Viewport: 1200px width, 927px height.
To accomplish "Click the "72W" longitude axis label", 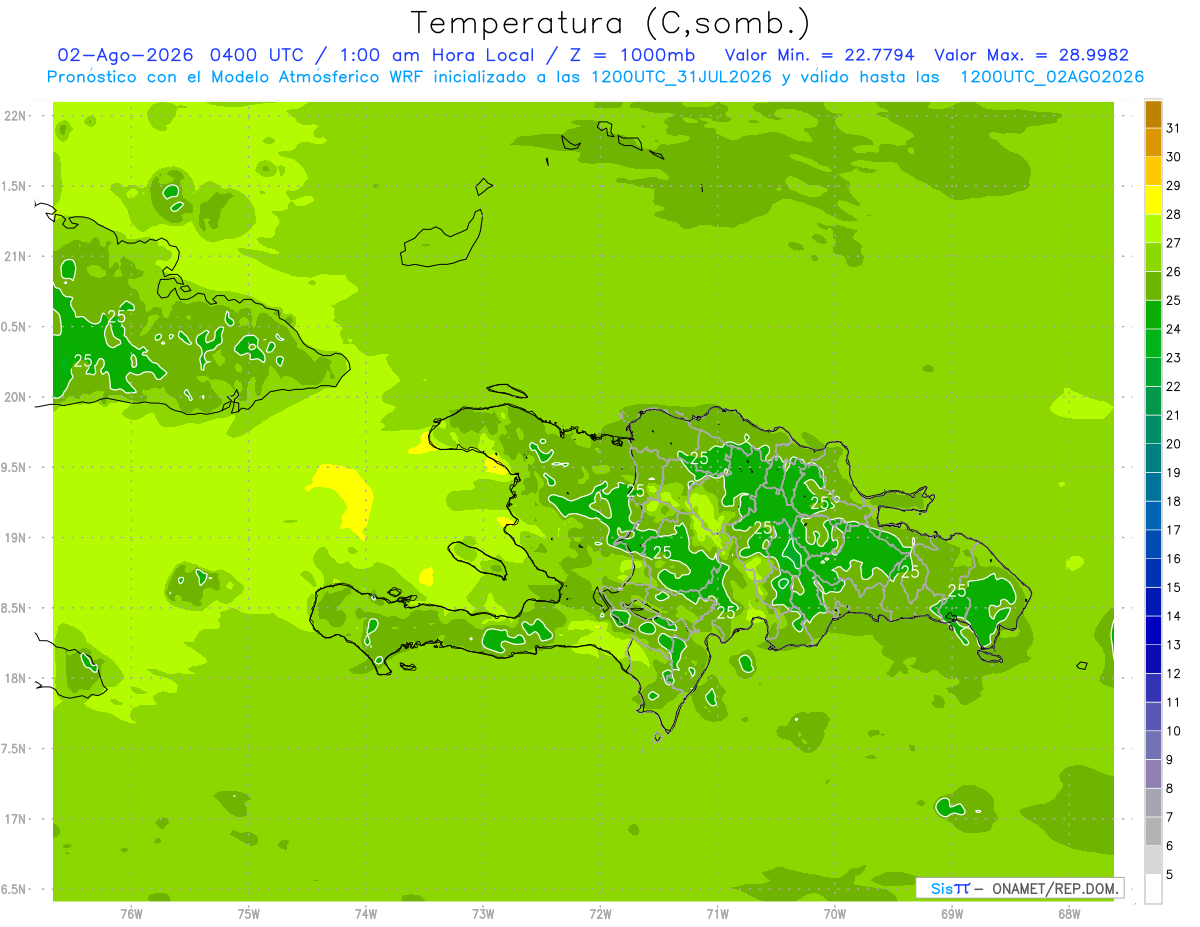I will click(x=600, y=914).
